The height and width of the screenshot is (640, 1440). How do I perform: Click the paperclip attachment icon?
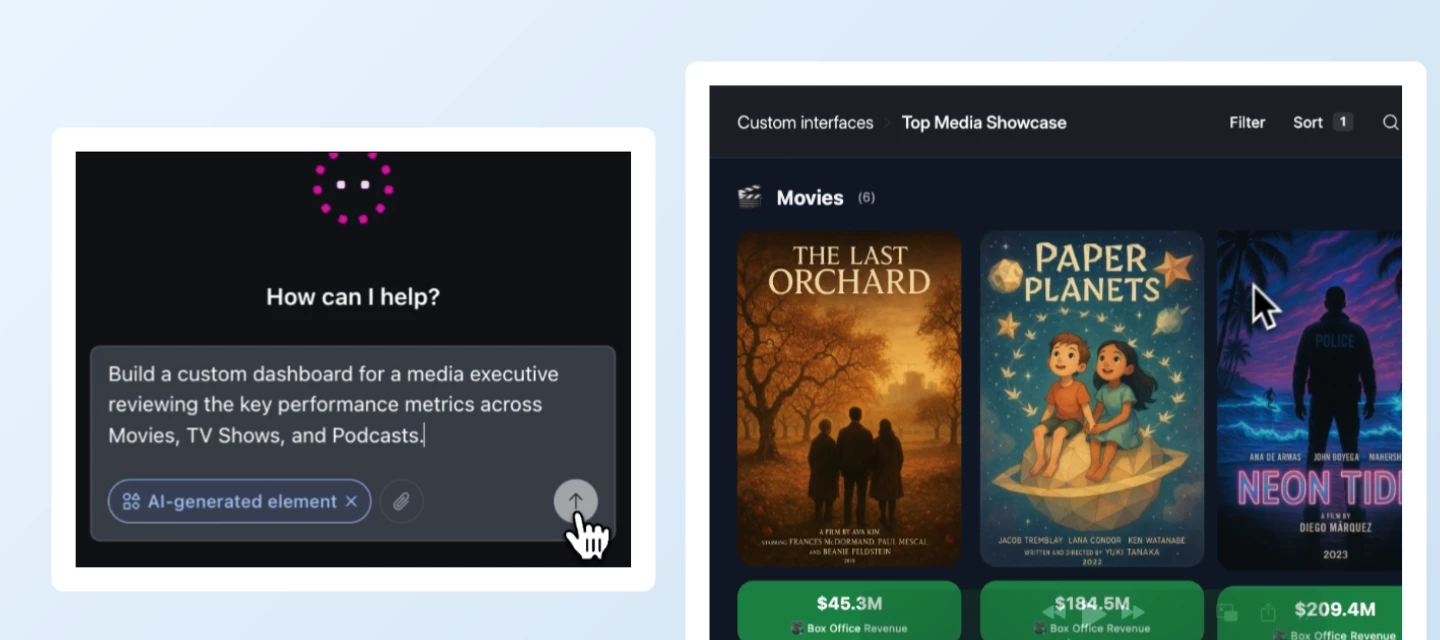[401, 502]
